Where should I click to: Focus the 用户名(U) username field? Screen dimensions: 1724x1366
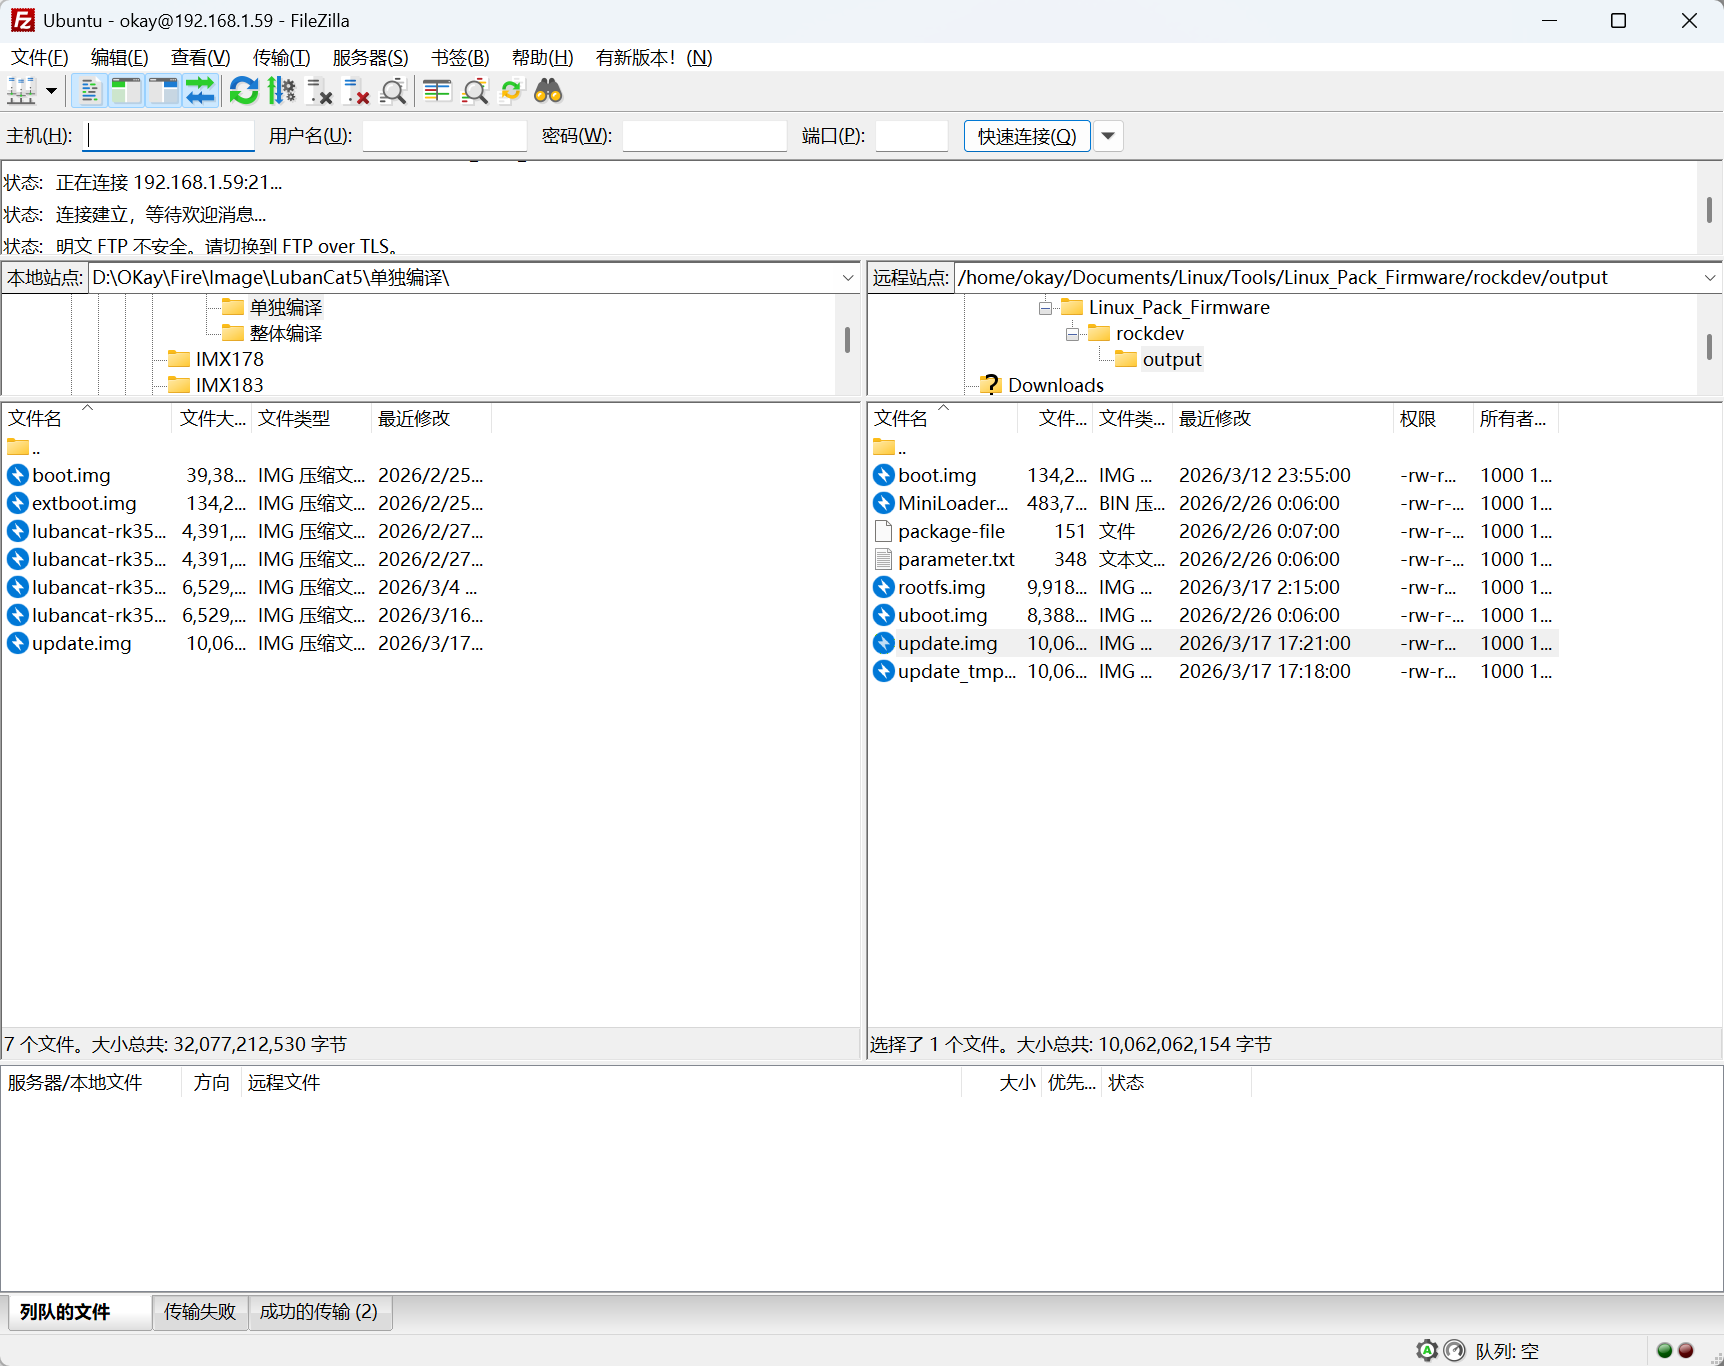(445, 136)
